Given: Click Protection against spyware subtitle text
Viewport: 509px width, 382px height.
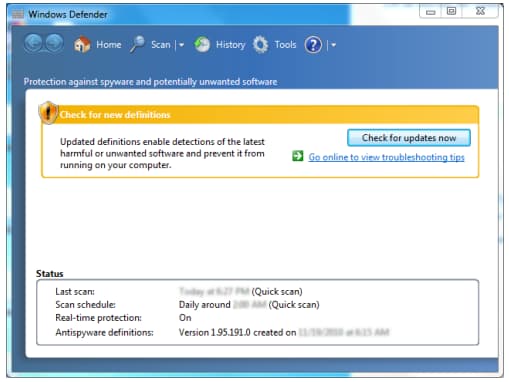Looking at the screenshot, I should (x=150, y=82).
